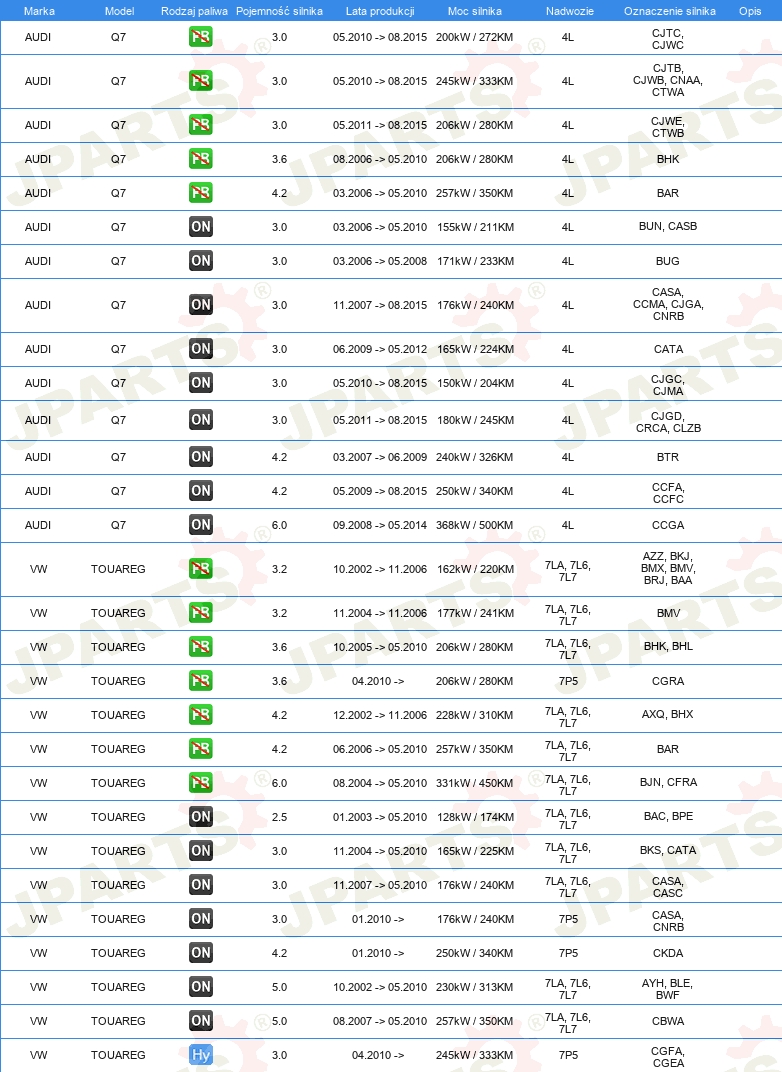Click the Nadwozie column header
This screenshot has height=1072, width=782.
click(x=569, y=11)
